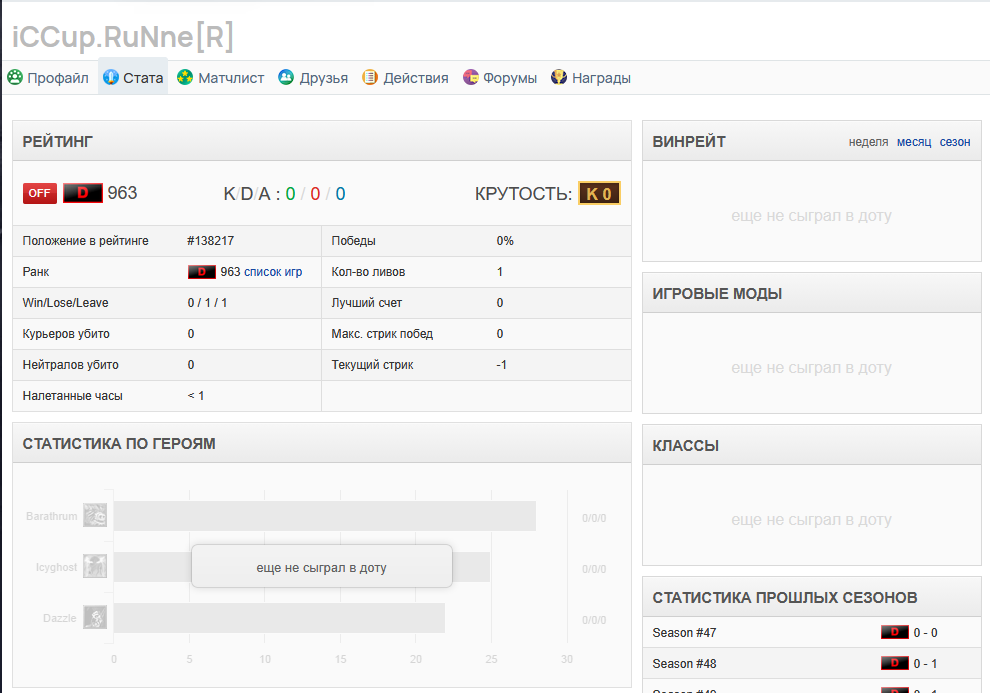
Task: Open the Форумы tab
Action: (500, 78)
